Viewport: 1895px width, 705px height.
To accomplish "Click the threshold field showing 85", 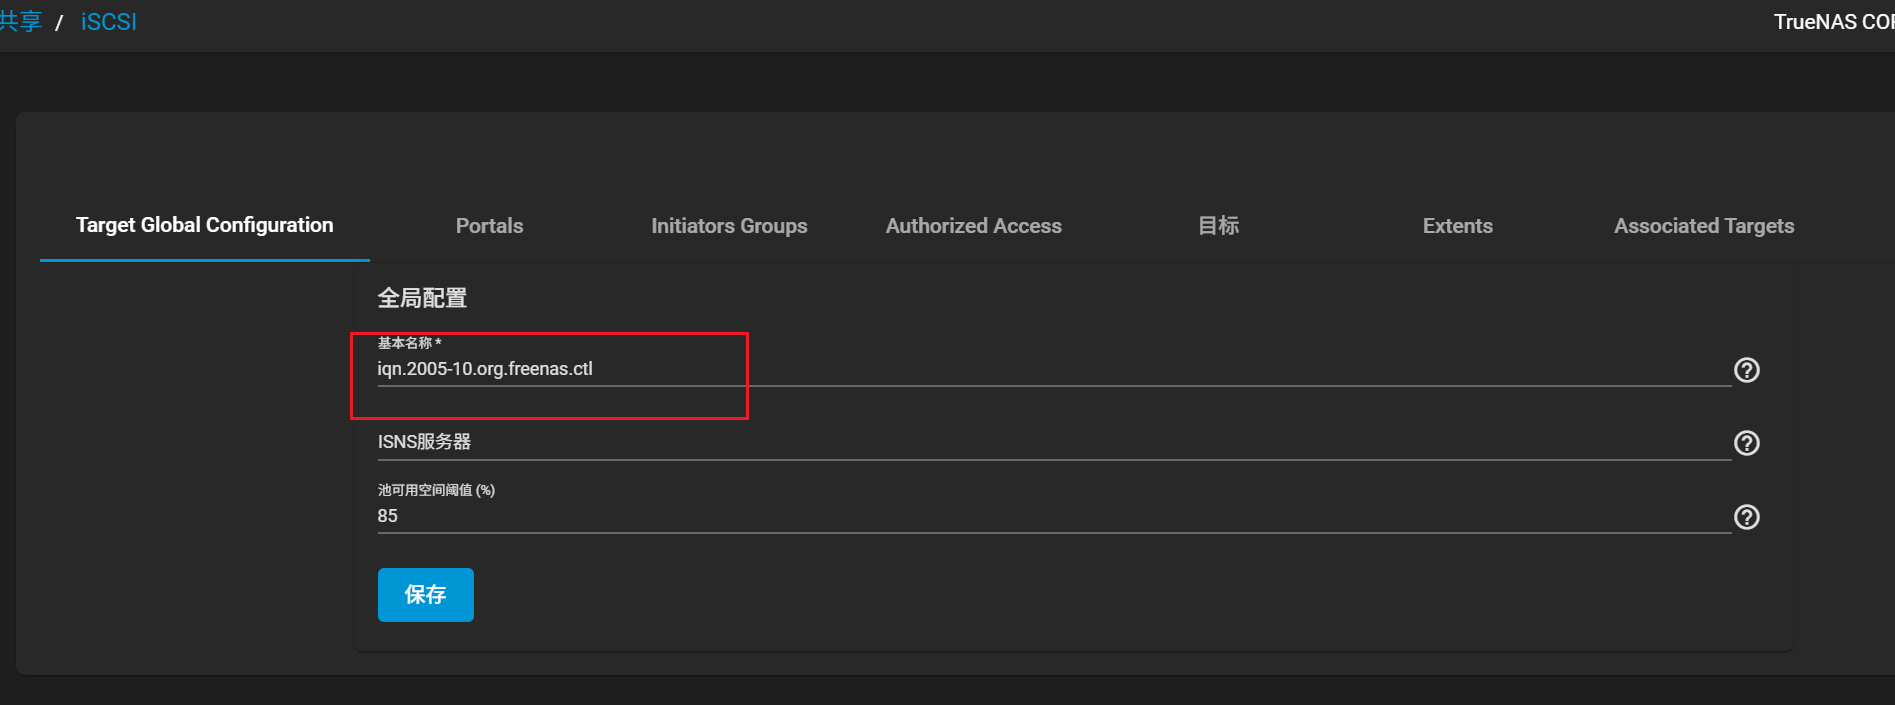I will tap(1050, 516).
